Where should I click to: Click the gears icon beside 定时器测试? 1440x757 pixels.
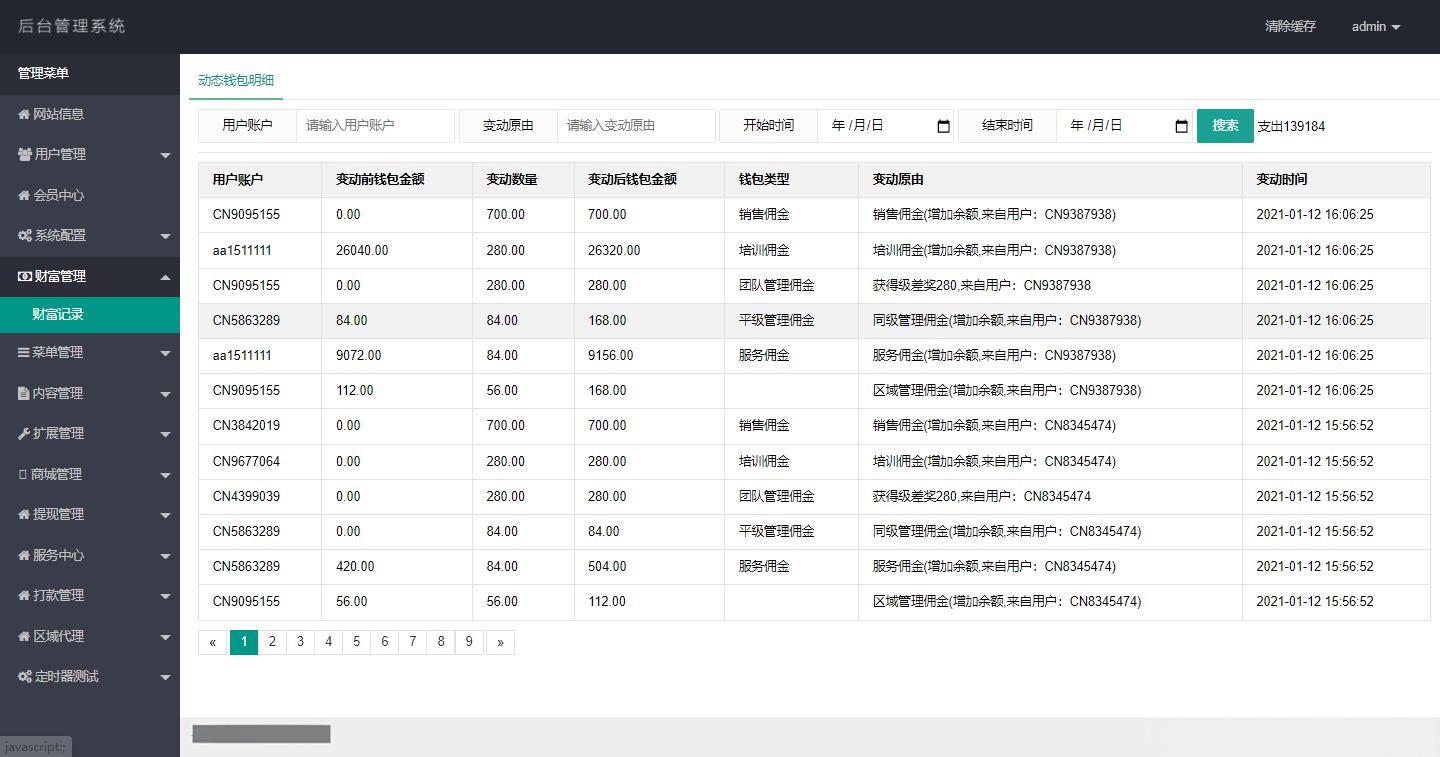click(25, 676)
